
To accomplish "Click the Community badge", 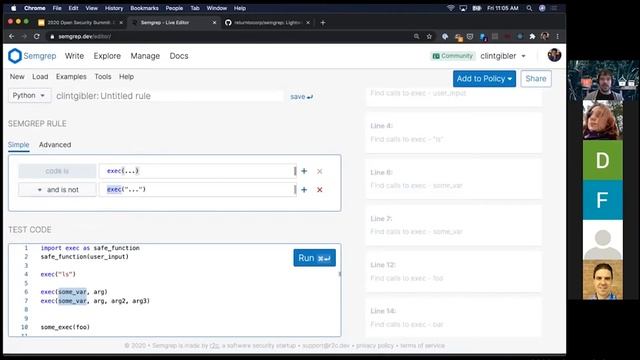I will point(453,56).
